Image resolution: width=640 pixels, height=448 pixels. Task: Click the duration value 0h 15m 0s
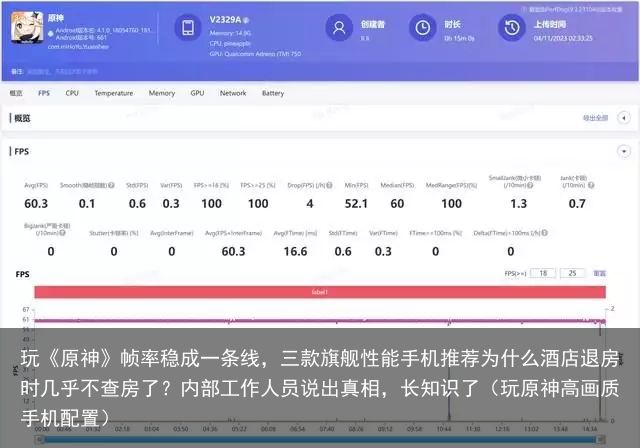point(459,38)
